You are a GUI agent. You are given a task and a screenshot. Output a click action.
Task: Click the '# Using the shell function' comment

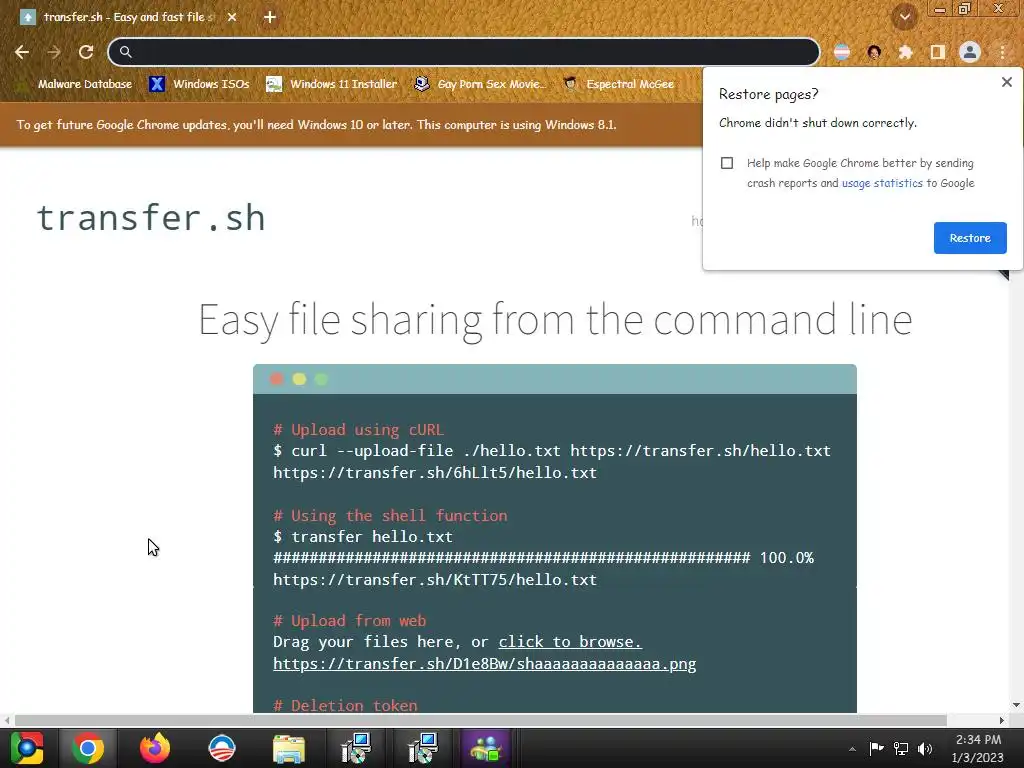click(x=390, y=515)
